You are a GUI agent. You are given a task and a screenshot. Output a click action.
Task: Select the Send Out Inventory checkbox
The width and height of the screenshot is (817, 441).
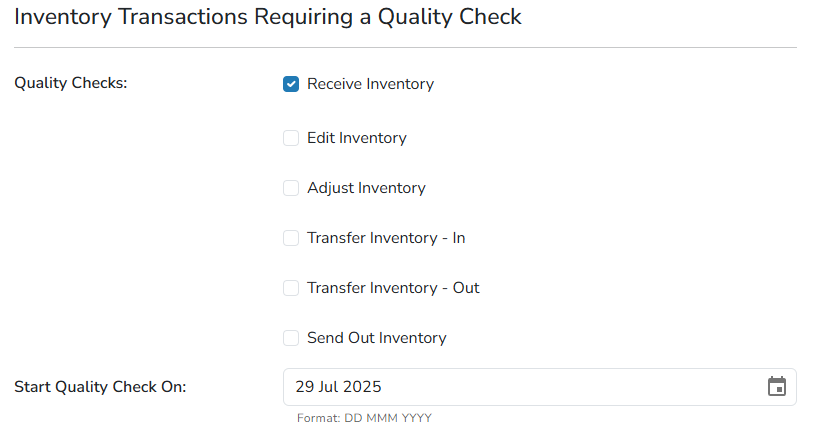click(291, 338)
